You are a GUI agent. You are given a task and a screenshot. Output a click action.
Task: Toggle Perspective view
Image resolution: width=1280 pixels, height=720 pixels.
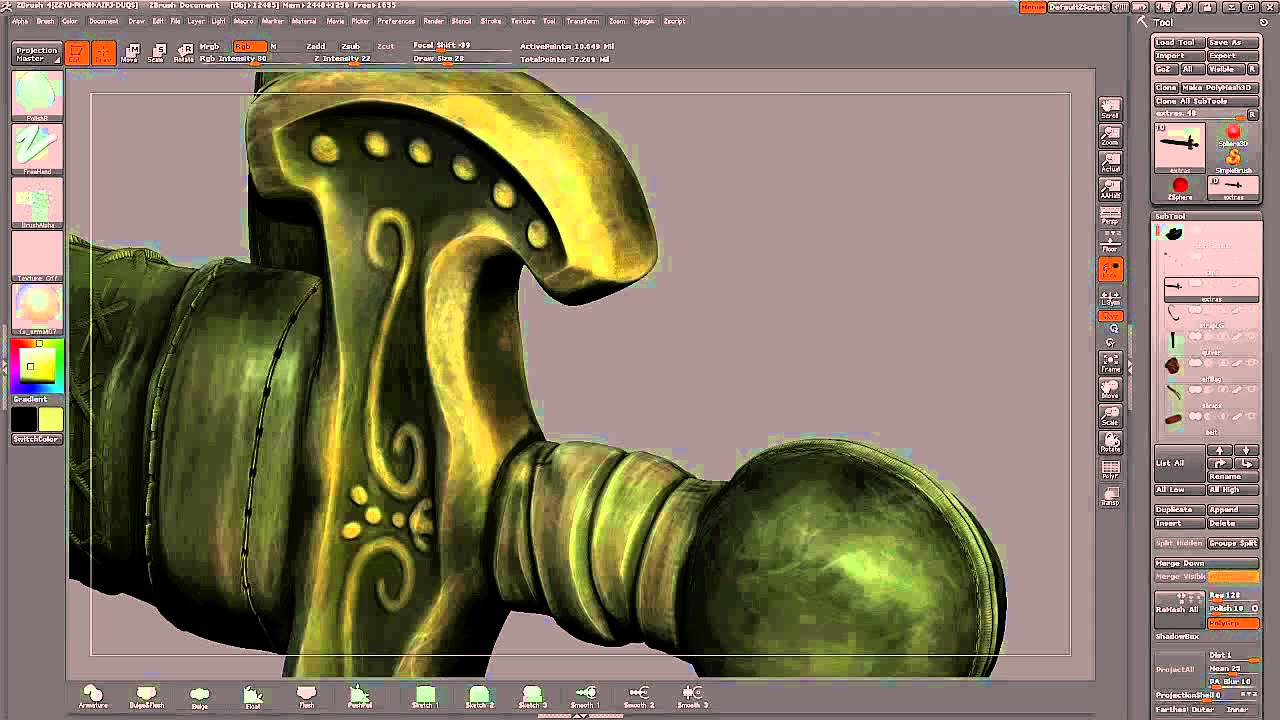[1110, 216]
